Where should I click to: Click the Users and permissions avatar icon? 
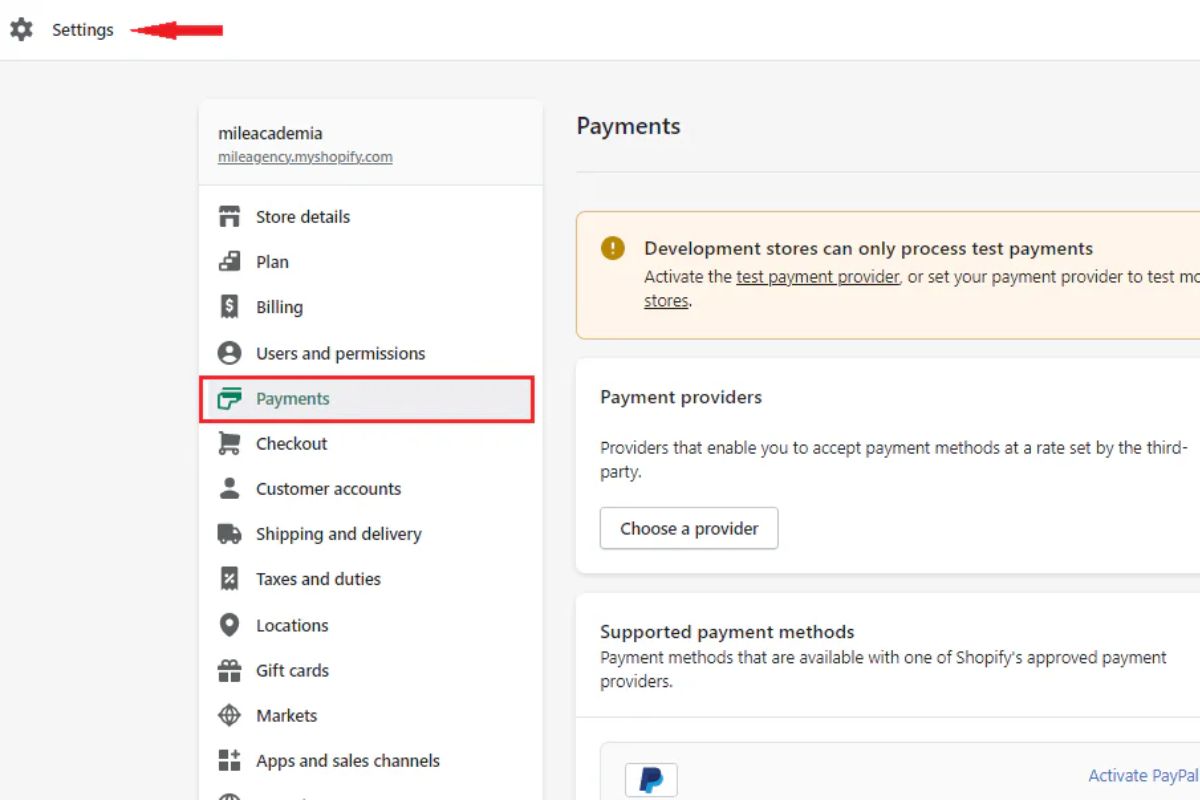coord(230,353)
